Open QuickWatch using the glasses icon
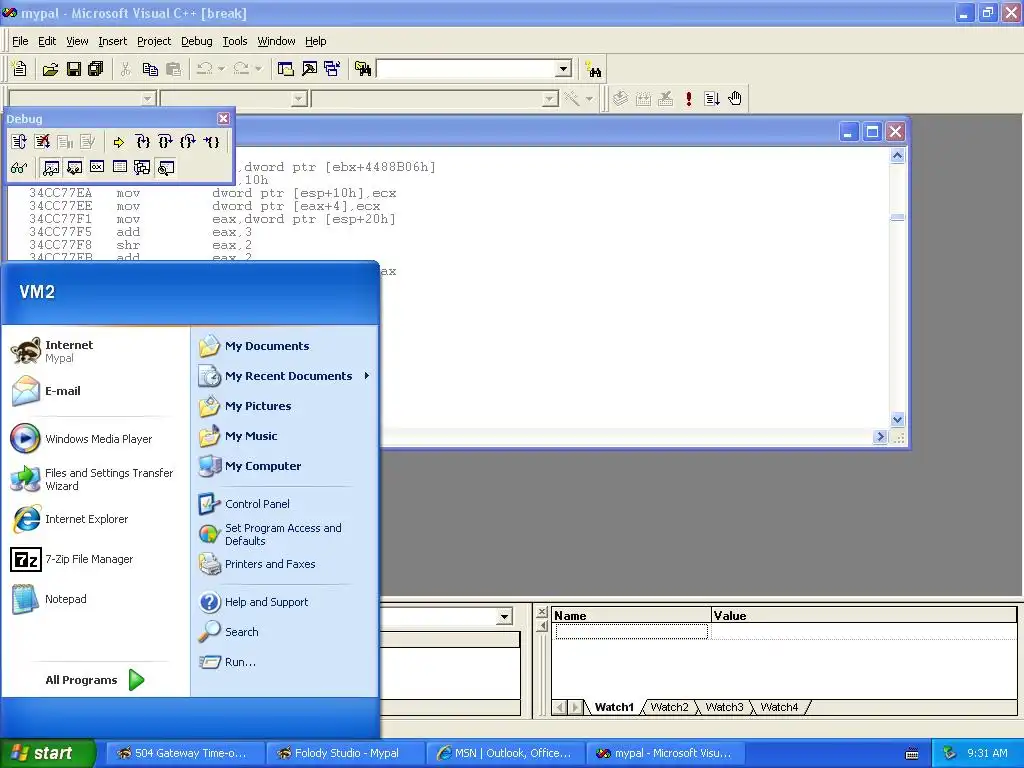 click(x=19, y=168)
